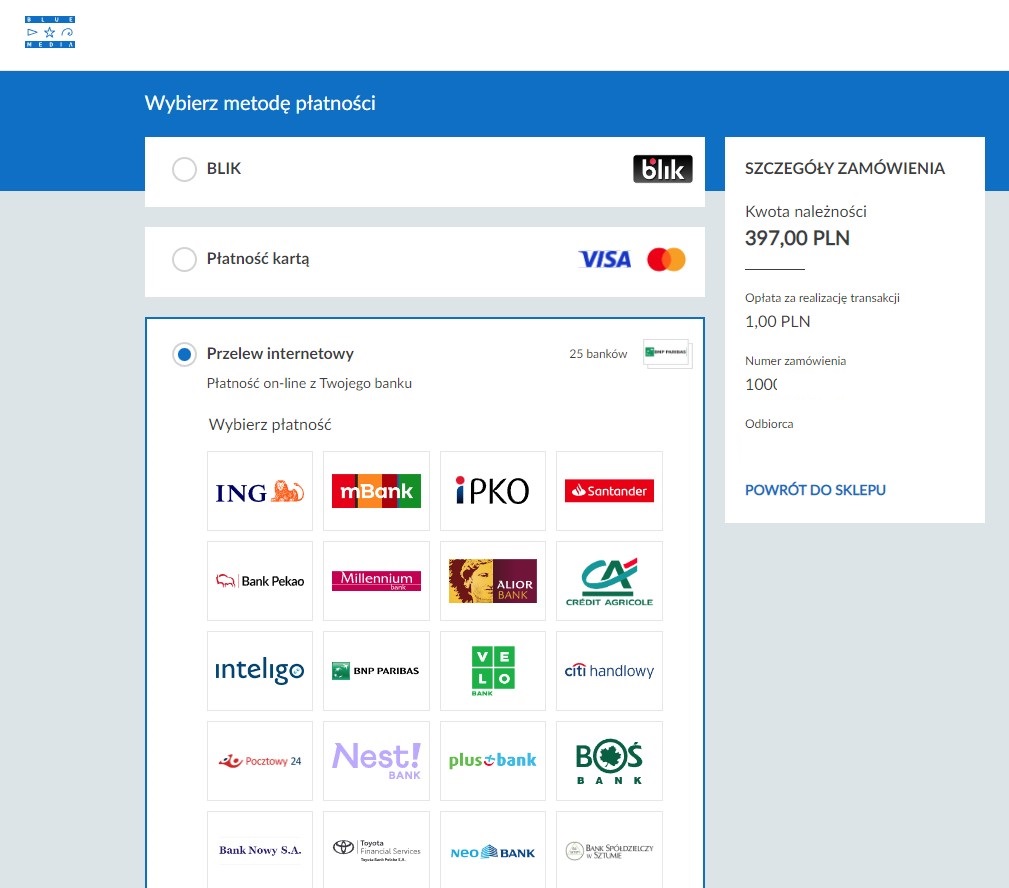1009x888 pixels.
Task: Click 'SZCZEGÓŁY ZAMÓWIENIA' heading
Action: pyautogui.click(x=845, y=169)
